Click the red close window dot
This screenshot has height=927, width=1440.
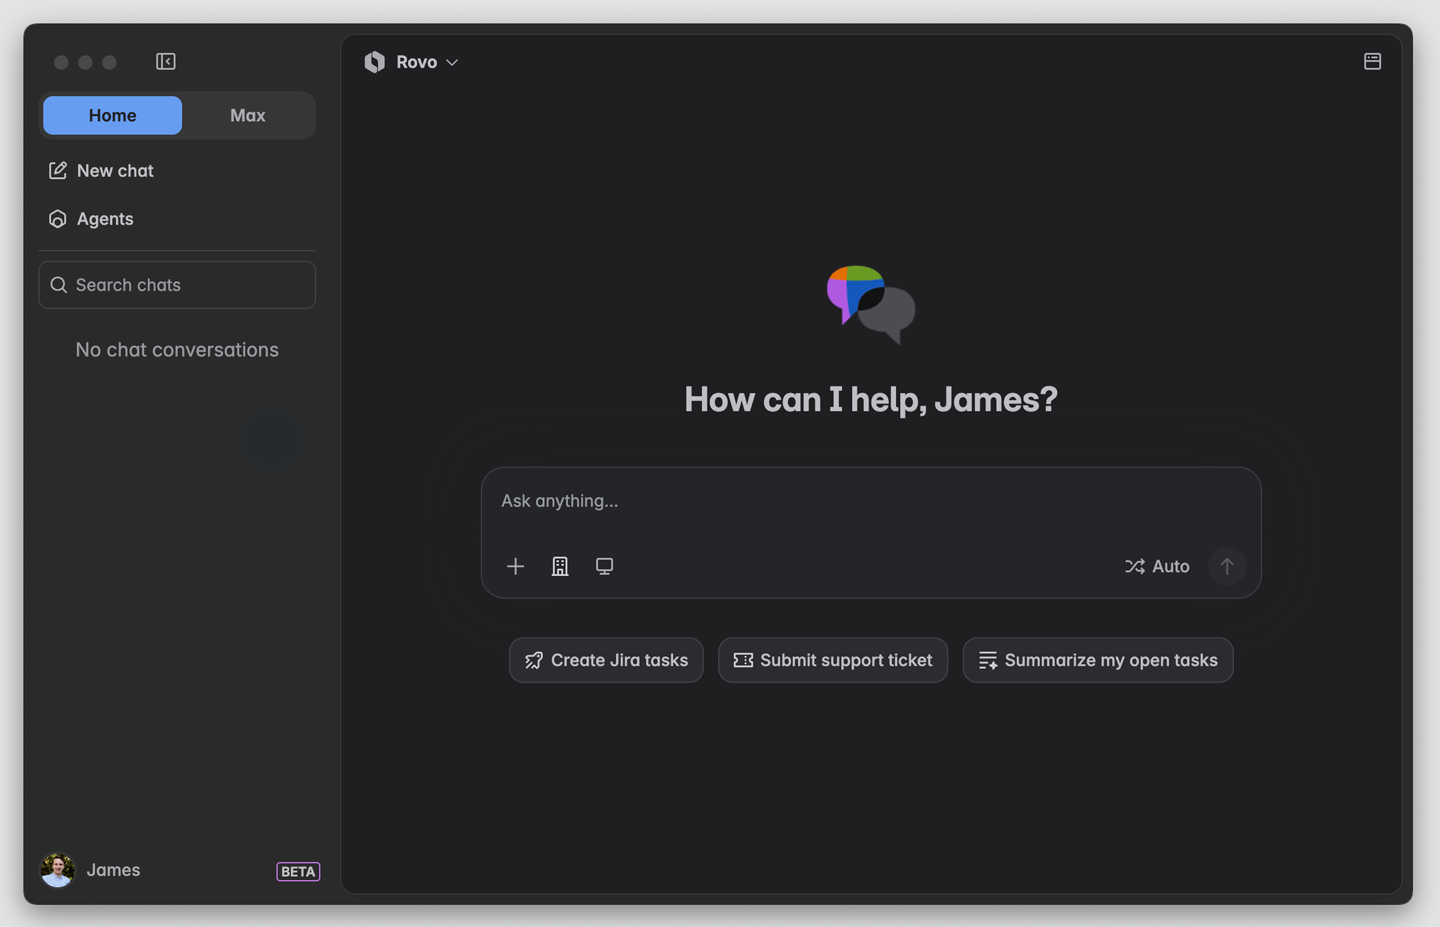coord(61,62)
